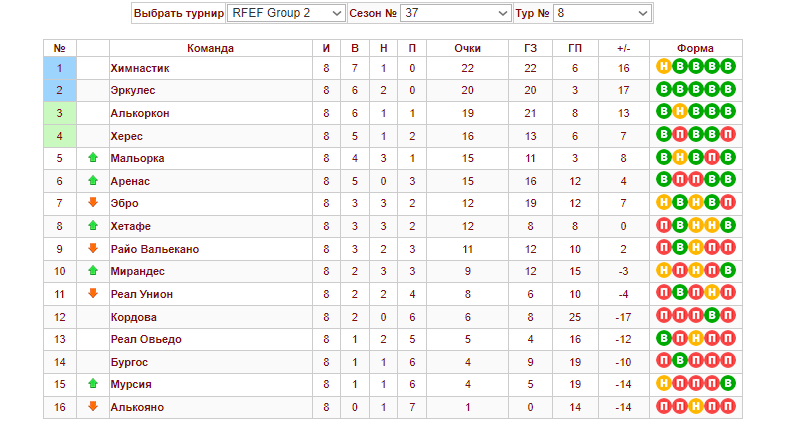Click the orange down arrow beside Райо Вальекано

pos(93,248)
